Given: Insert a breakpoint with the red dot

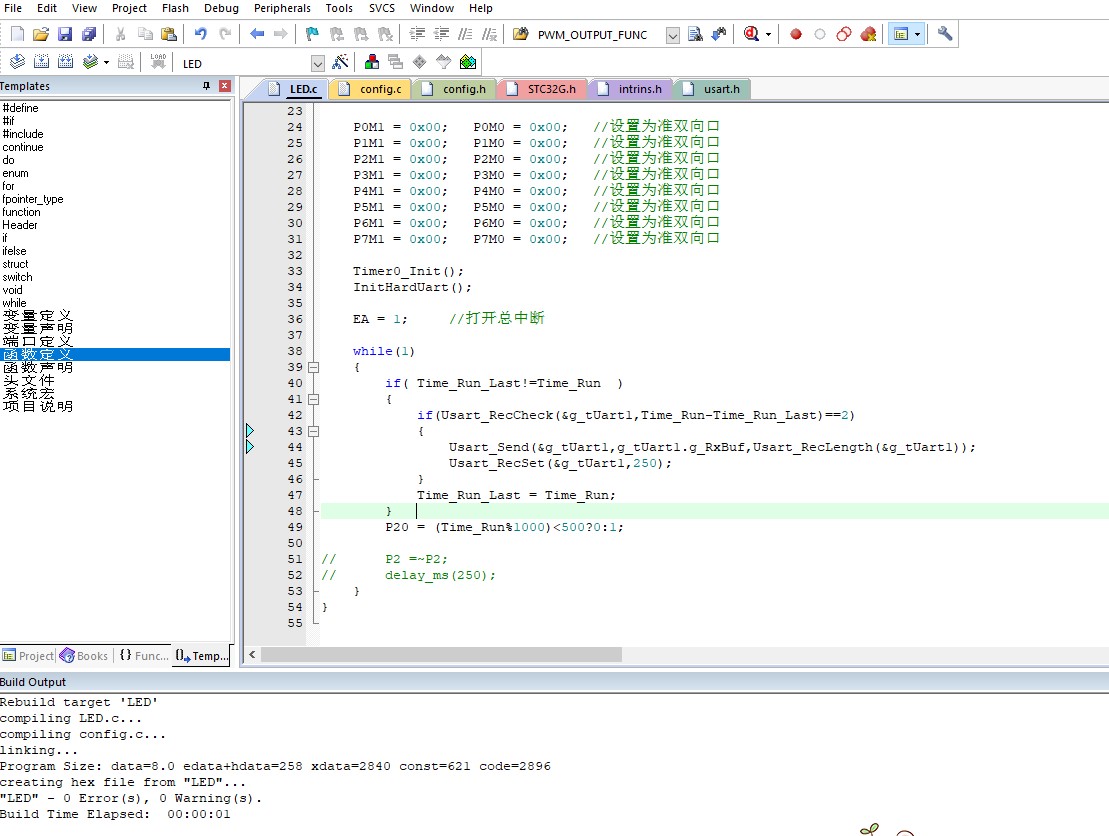Looking at the screenshot, I should pos(796,34).
